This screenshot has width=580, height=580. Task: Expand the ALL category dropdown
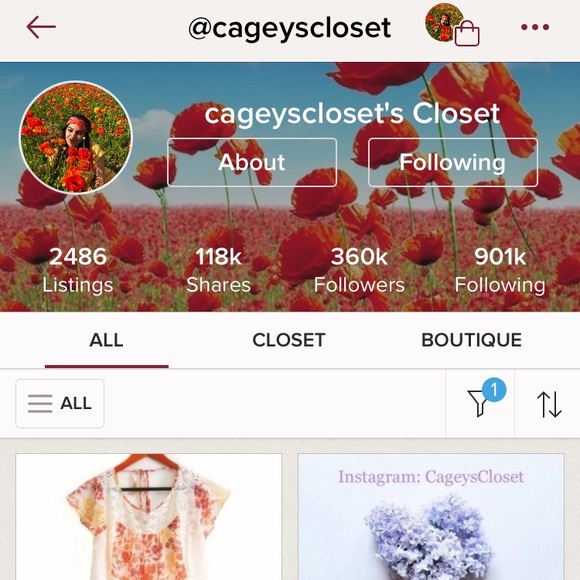[60, 404]
